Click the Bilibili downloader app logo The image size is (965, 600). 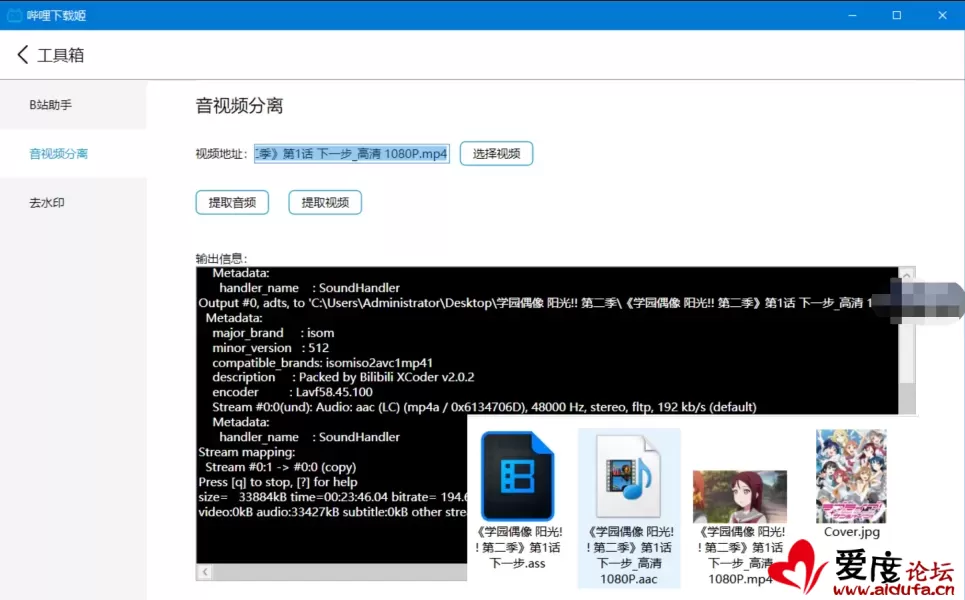(14, 15)
